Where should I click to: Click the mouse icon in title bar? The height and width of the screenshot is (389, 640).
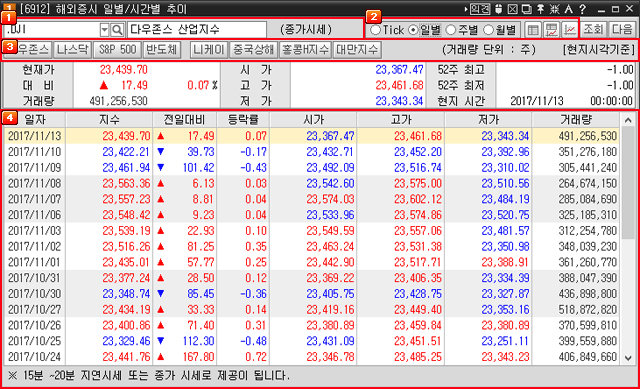coord(498,9)
